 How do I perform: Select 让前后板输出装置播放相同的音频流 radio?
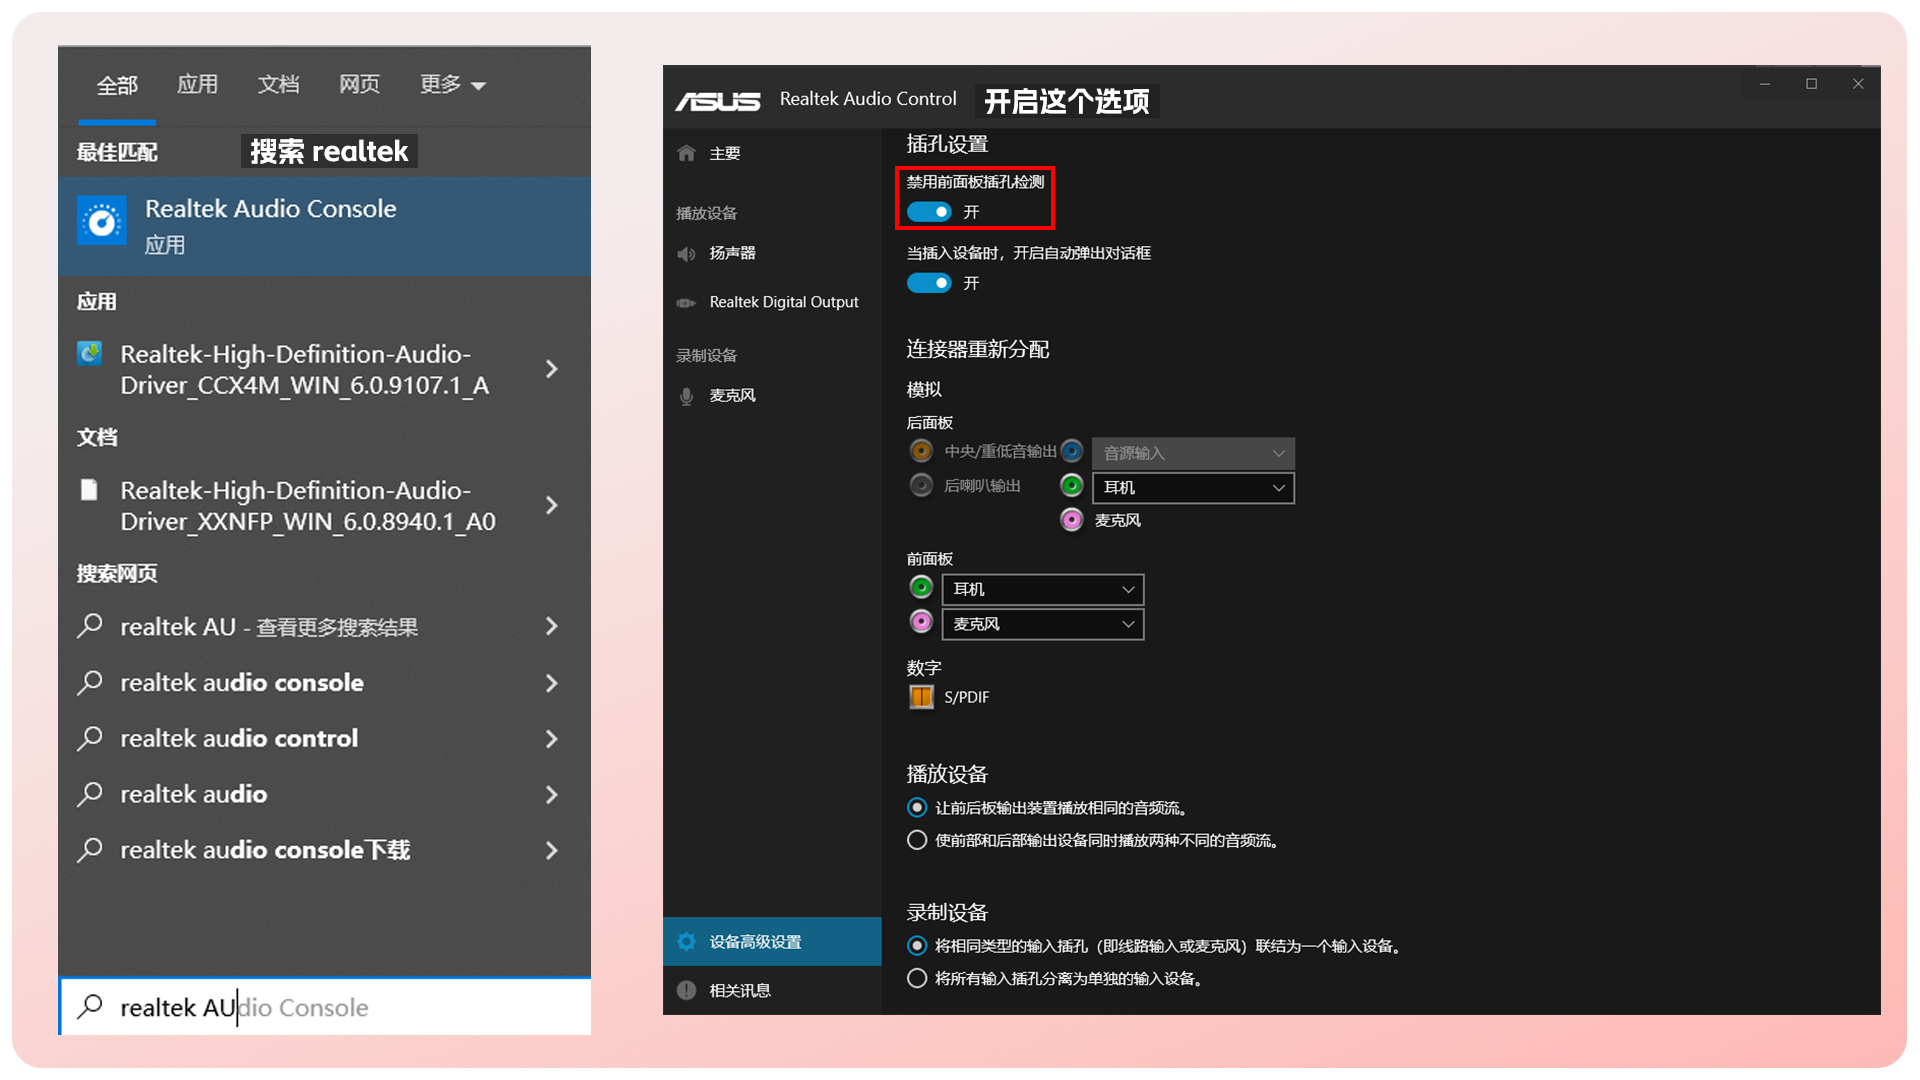click(x=917, y=807)
